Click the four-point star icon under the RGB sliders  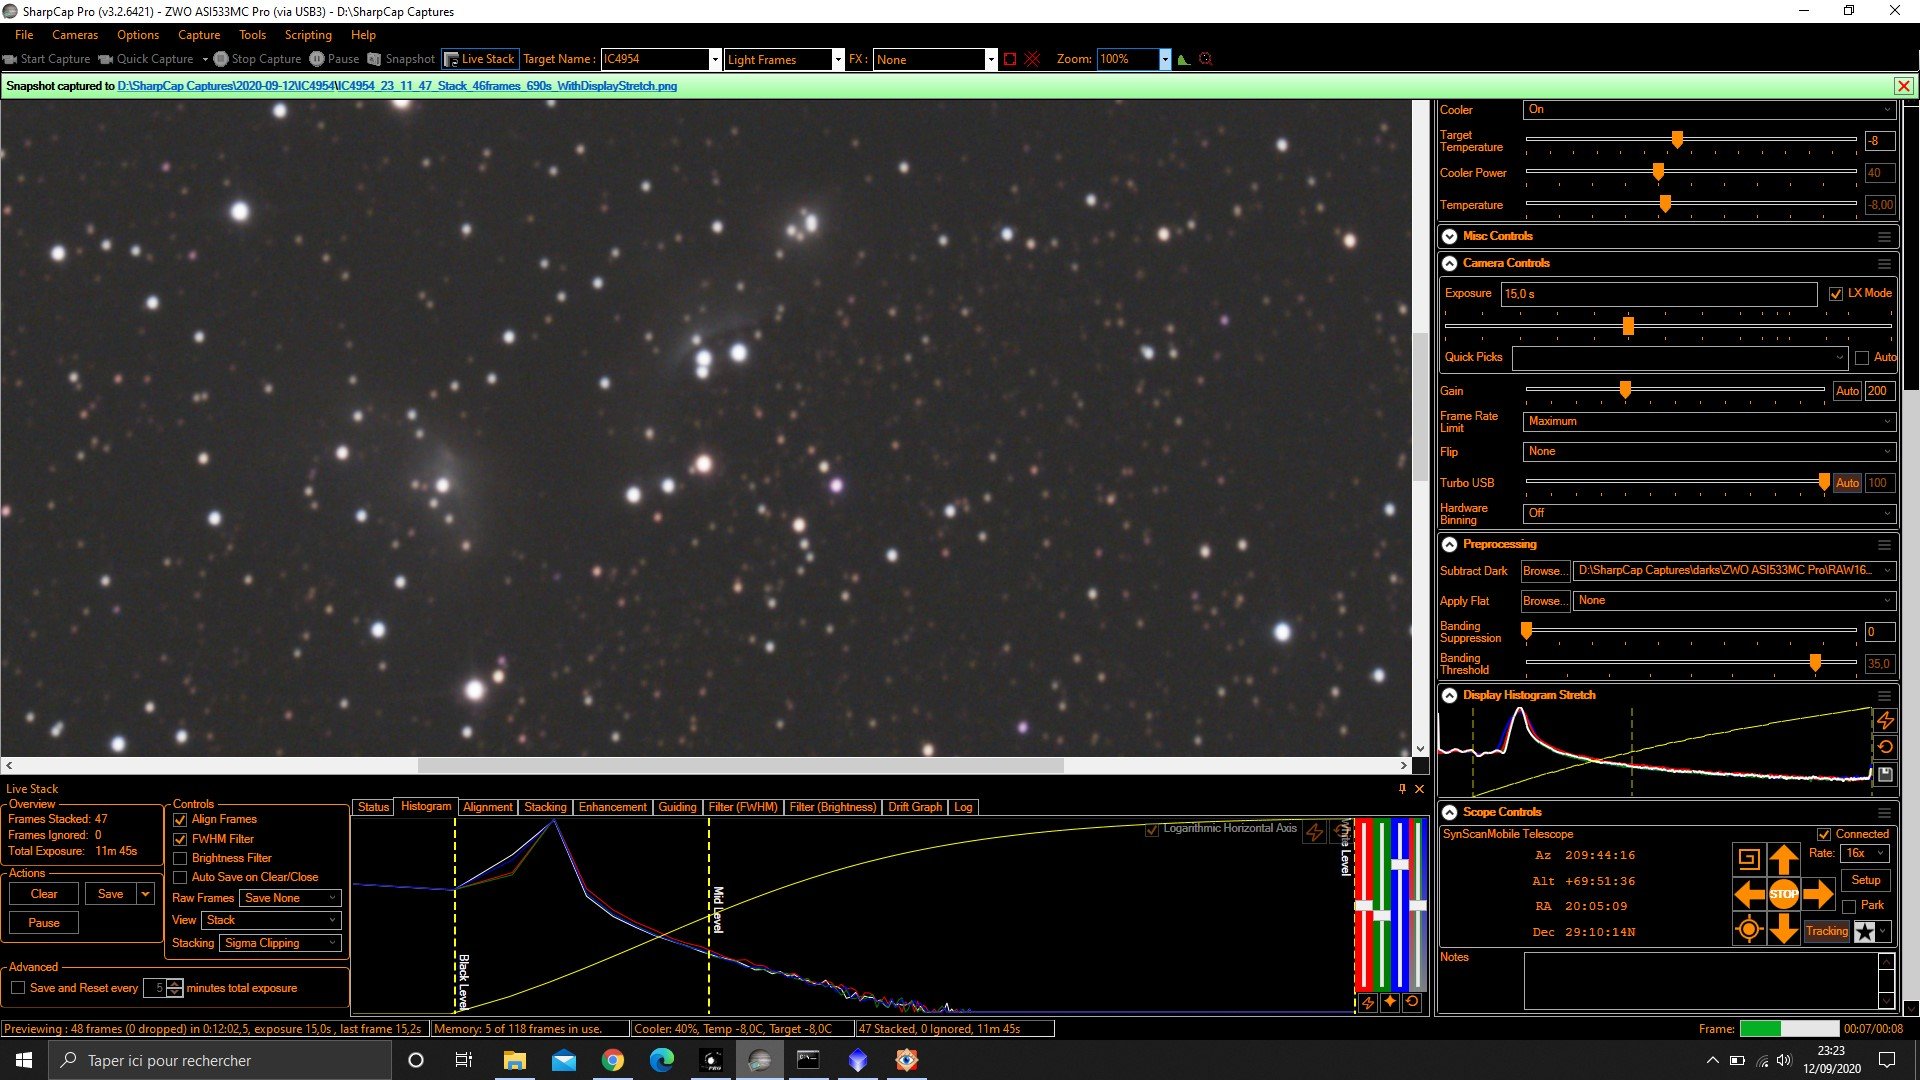click(x=1390, y=1002)
